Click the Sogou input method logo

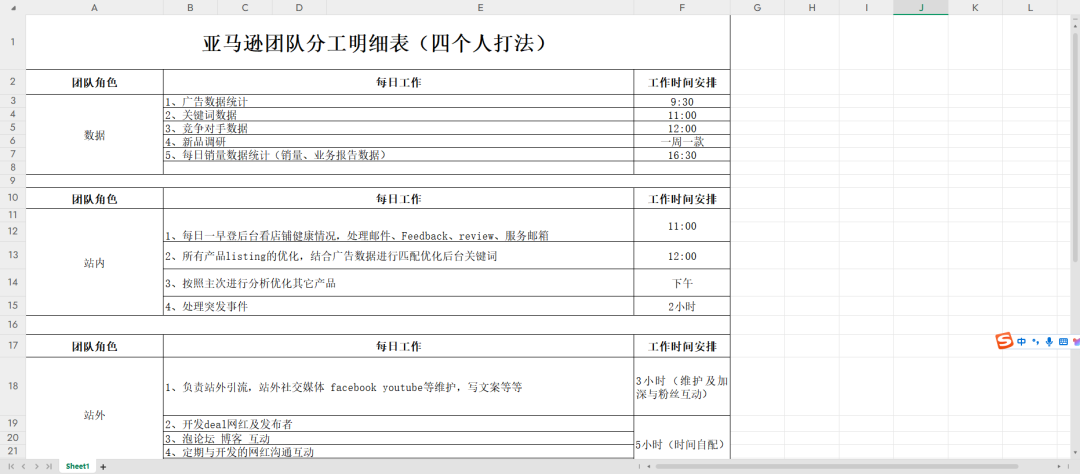(1005, 341)
